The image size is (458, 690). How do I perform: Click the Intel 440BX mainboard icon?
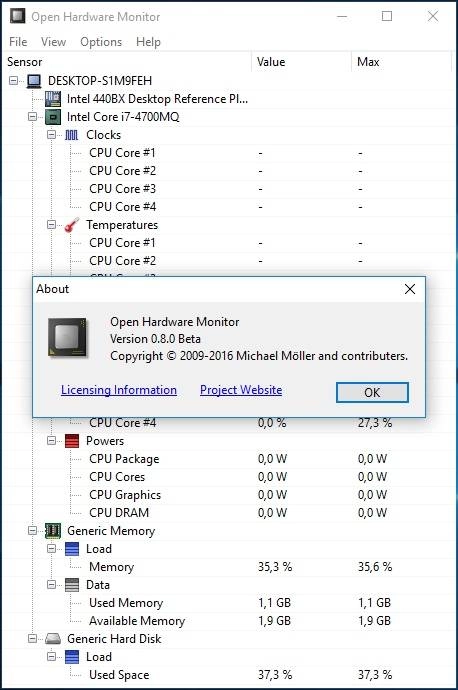[53, 99]
